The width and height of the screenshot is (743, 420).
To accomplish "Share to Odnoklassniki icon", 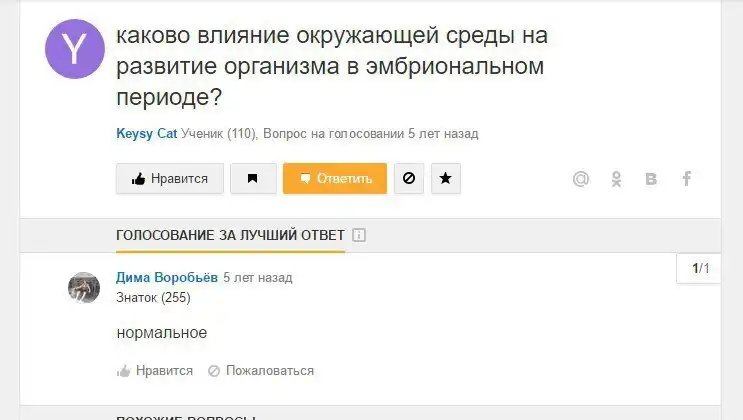I will (617, 179).
